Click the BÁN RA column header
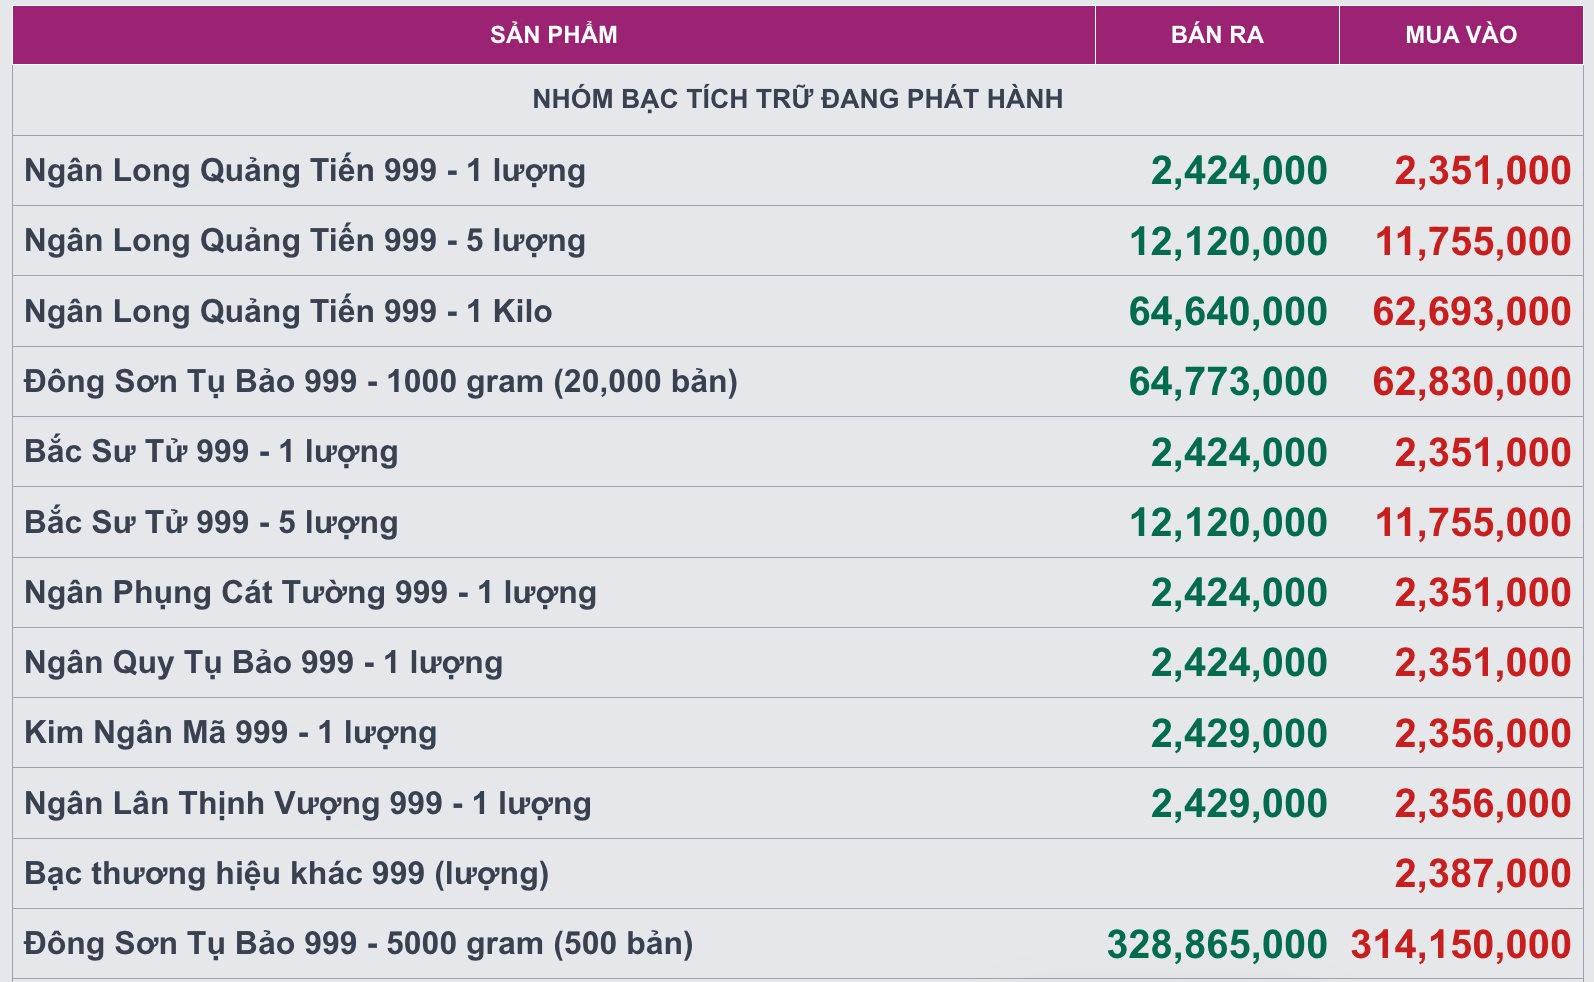Image resolution: width=1594 pixels, height=982 pixels. tap(1217, 35)
